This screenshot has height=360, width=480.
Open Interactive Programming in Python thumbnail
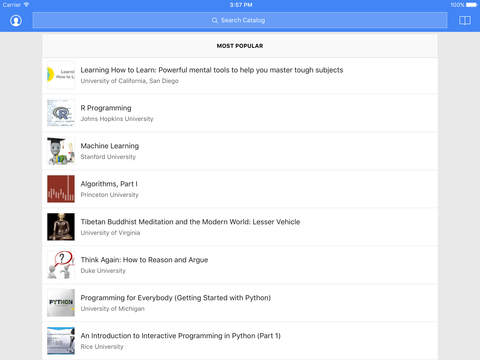[61, 341]
